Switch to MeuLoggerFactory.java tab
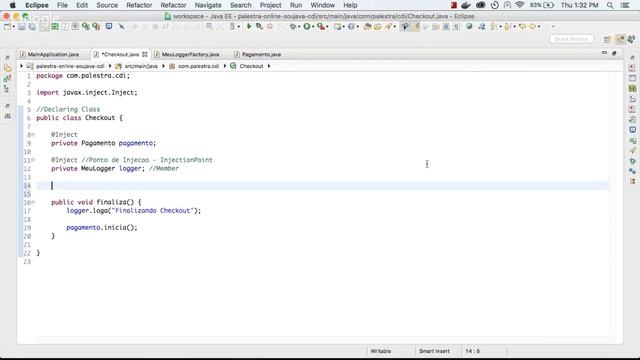 [x=190, y=54]
